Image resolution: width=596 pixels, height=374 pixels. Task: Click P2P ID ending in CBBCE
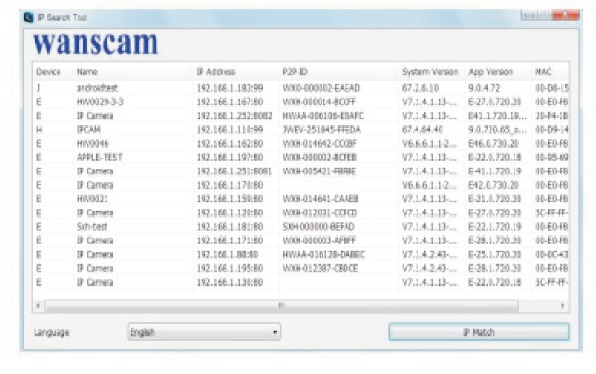(320, 268)
